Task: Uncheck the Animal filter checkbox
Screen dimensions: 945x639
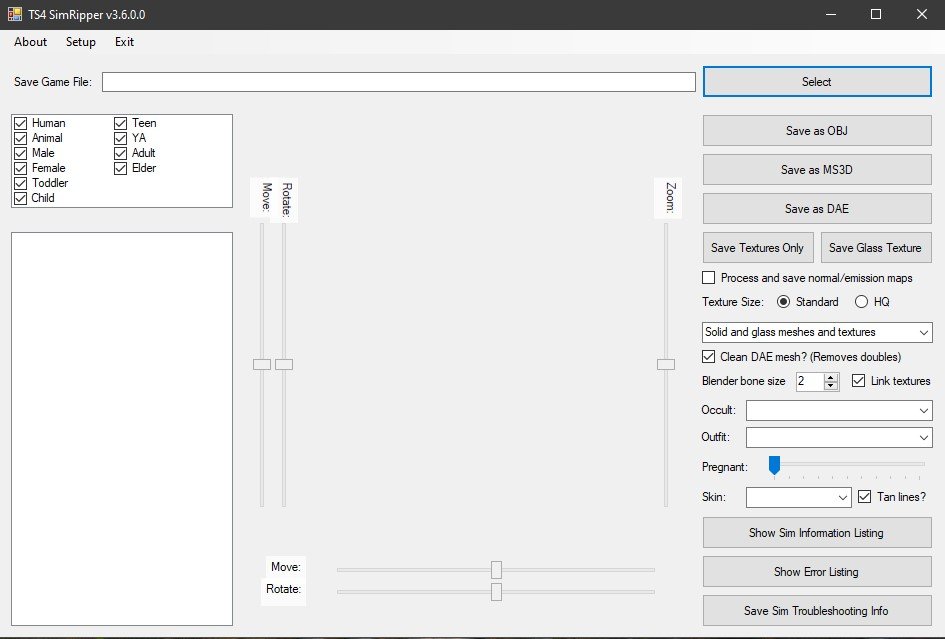Action: tap(20, 138)
